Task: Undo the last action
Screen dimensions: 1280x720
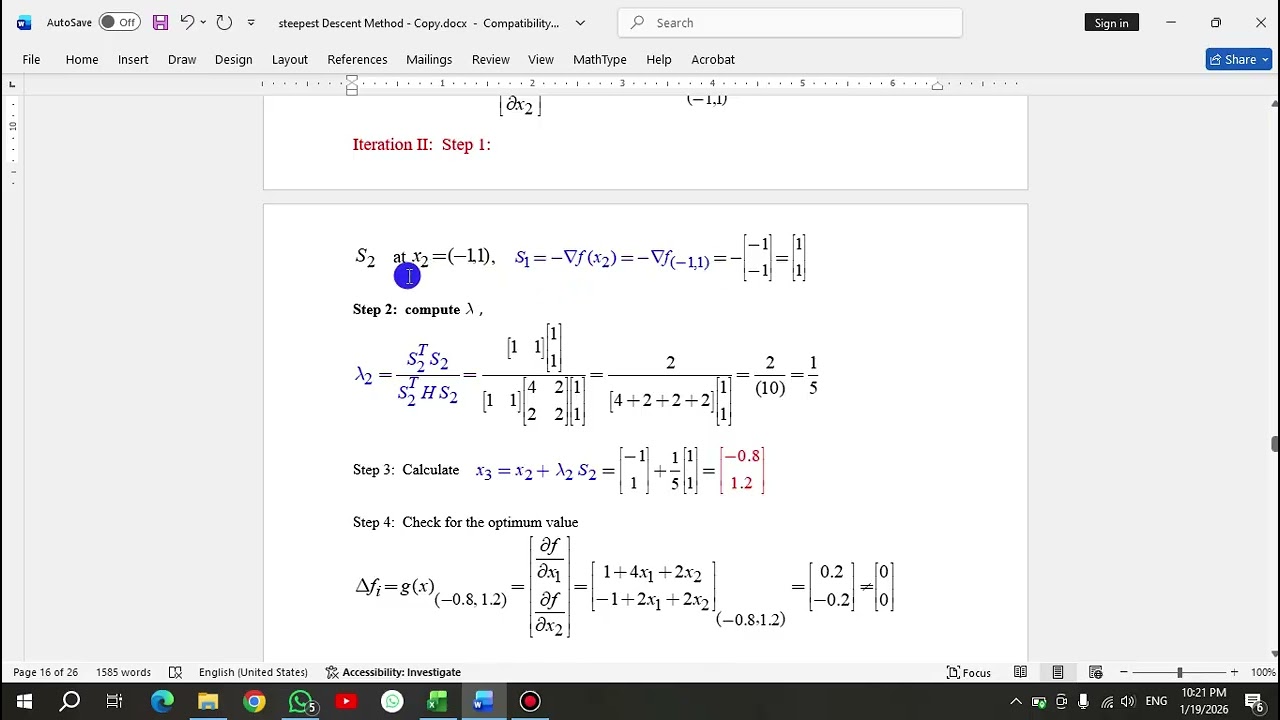Action: pos(187,22)
